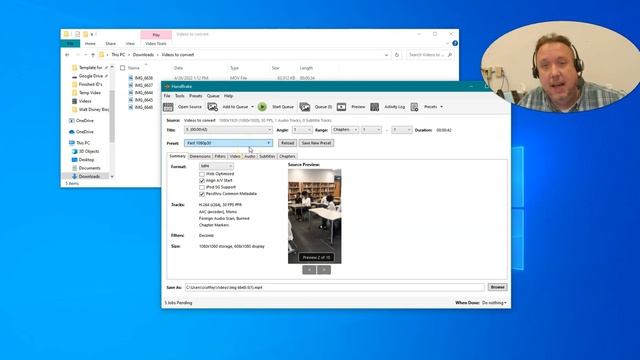Click the previous preview arrow button
Screen dimensions: 640x360
309,270
